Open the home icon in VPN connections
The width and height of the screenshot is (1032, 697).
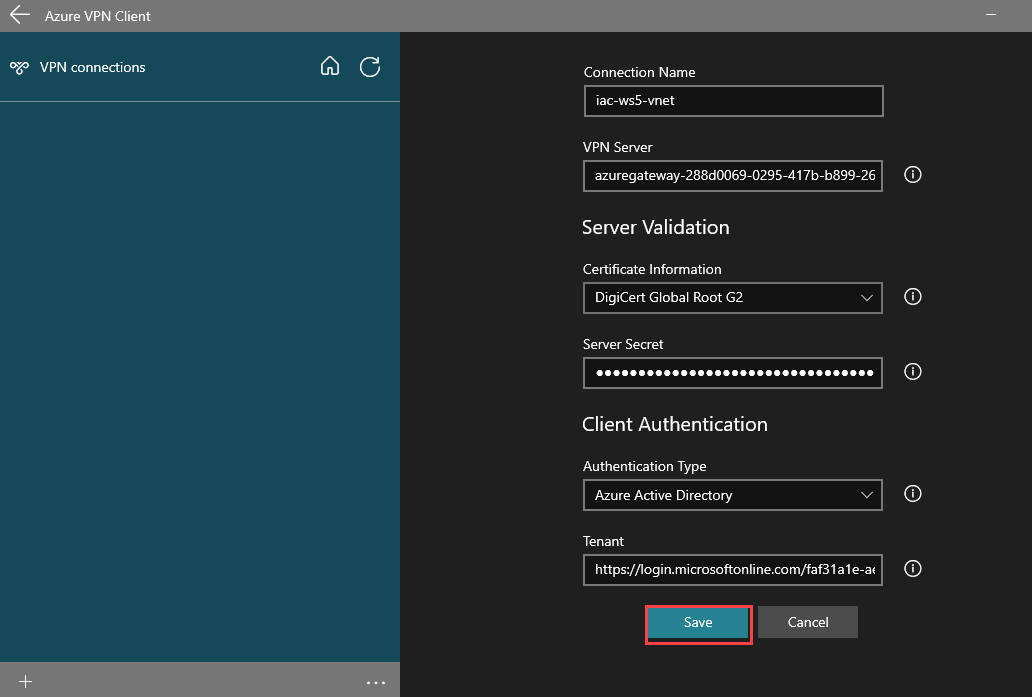pyautogui.click(x=330, y=66)
